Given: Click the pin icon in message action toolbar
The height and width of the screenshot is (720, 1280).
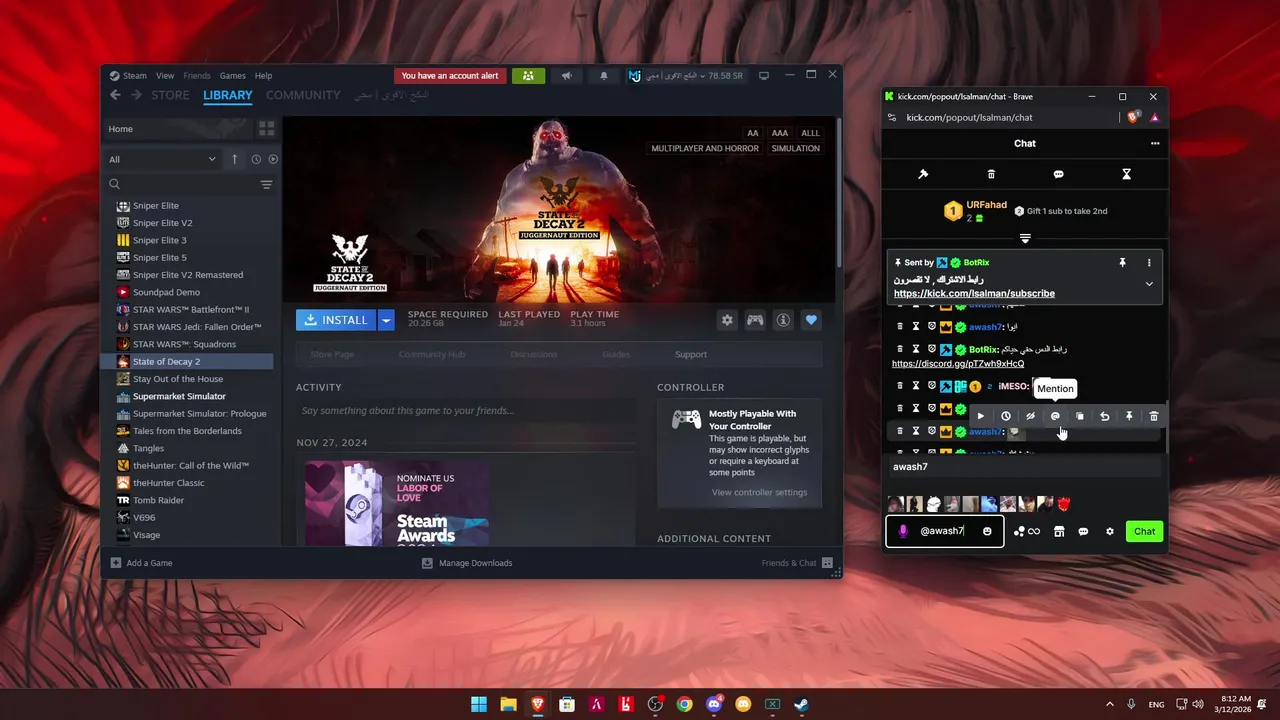Looking at the screenshot, I should pos(1129,416).
